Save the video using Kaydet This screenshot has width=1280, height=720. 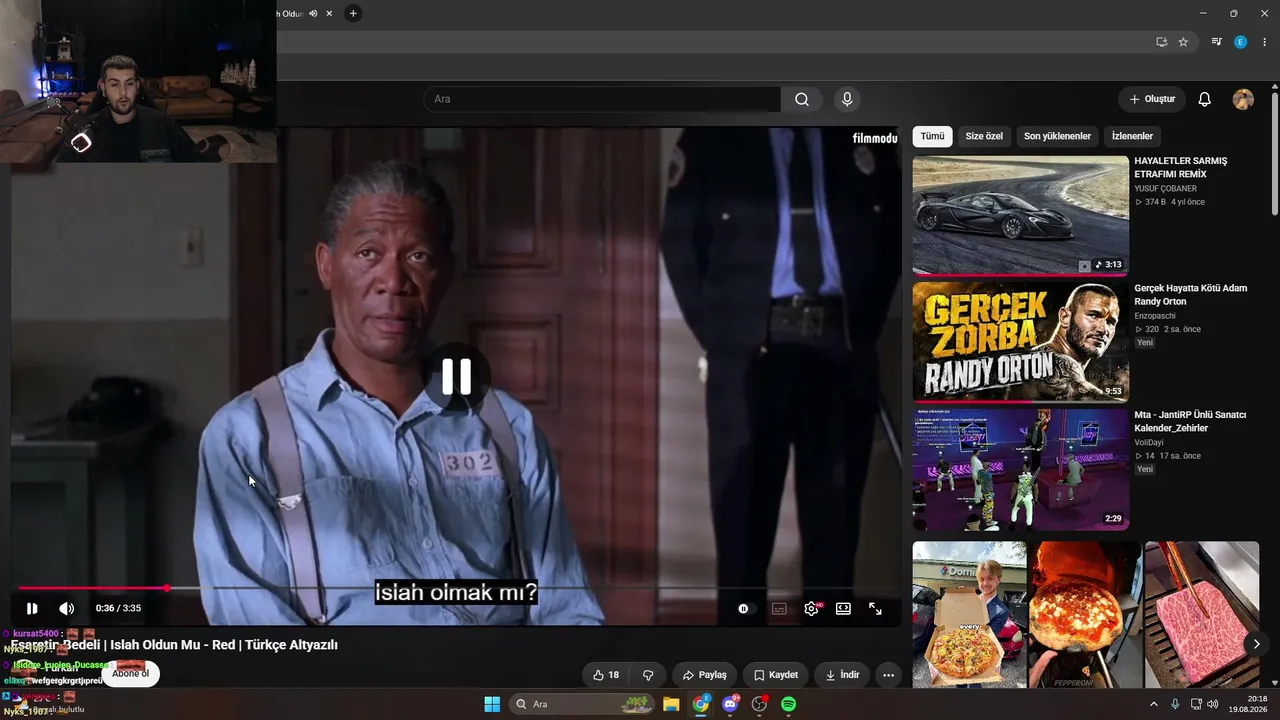(776, 675)
